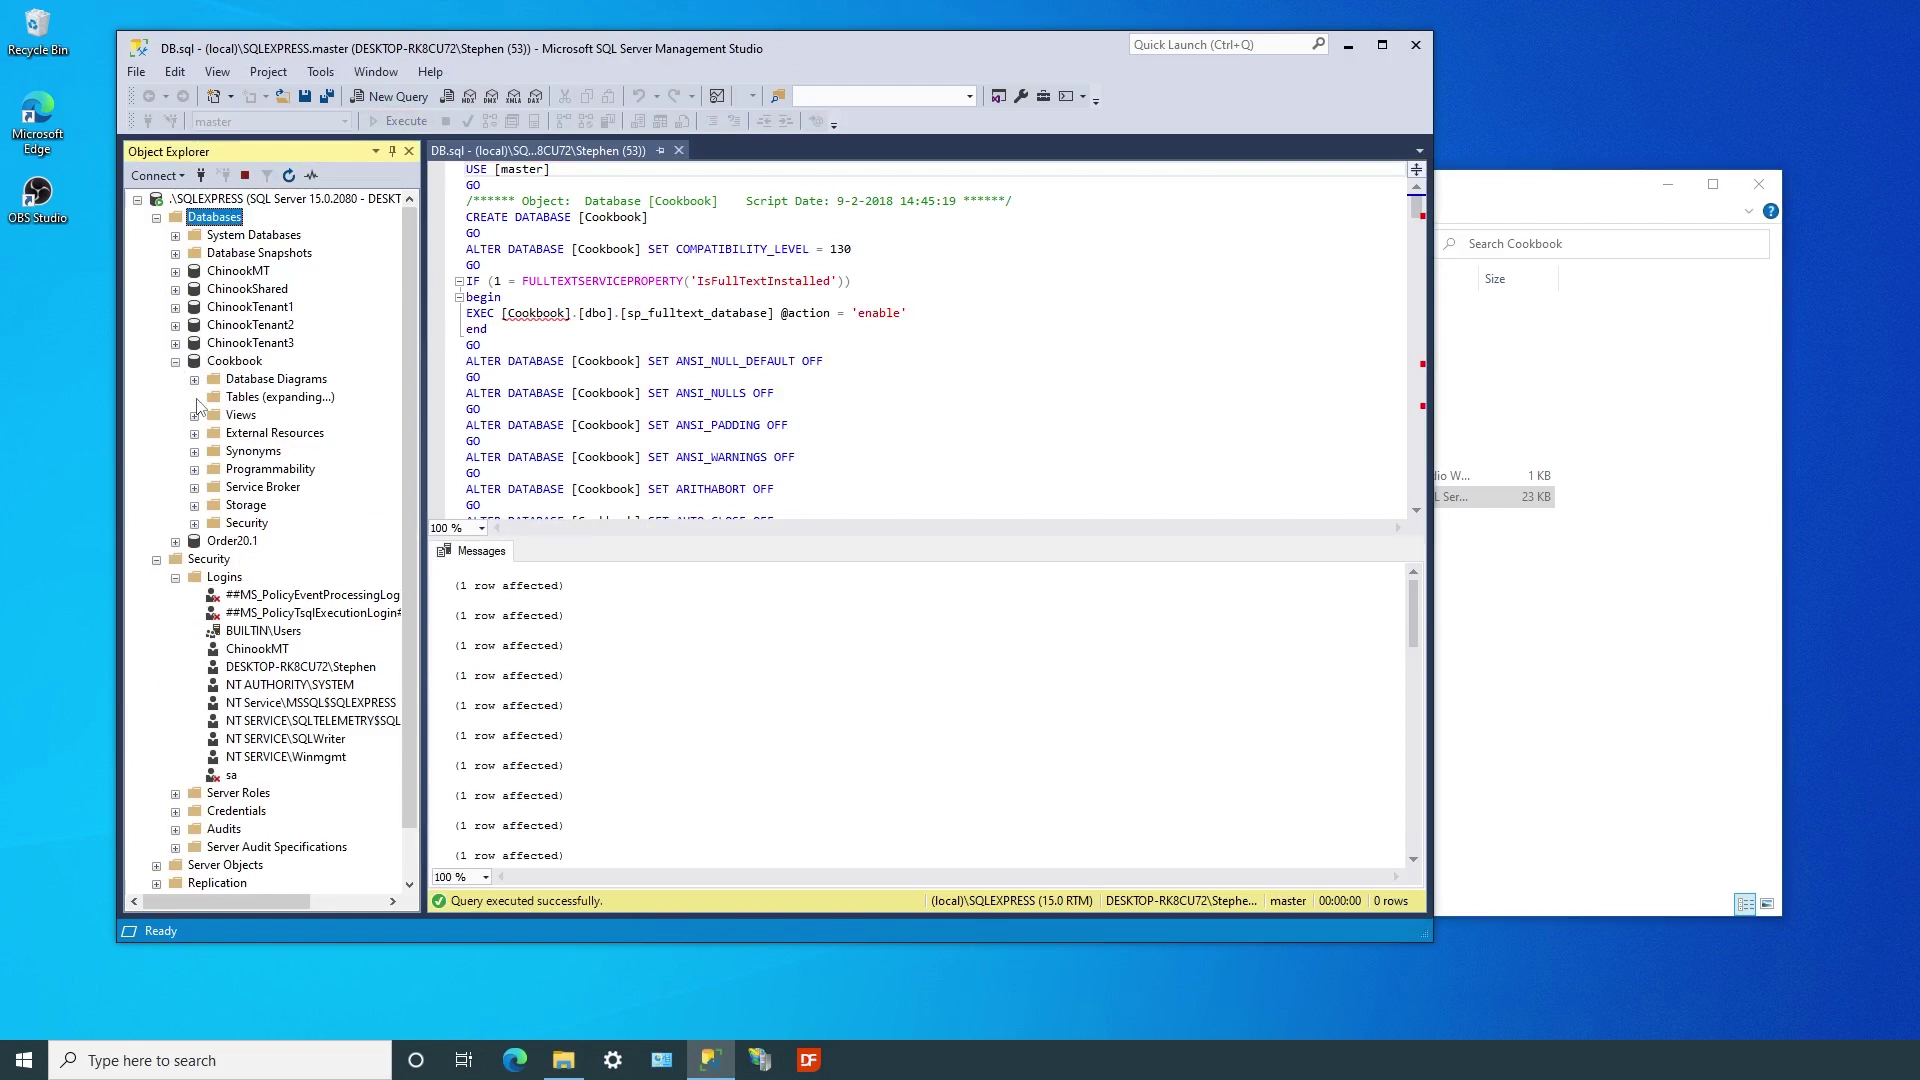Click the Find in Files toolbar icon
The width and height of the screenshot is (1920, 1080).
click(777, 96)
